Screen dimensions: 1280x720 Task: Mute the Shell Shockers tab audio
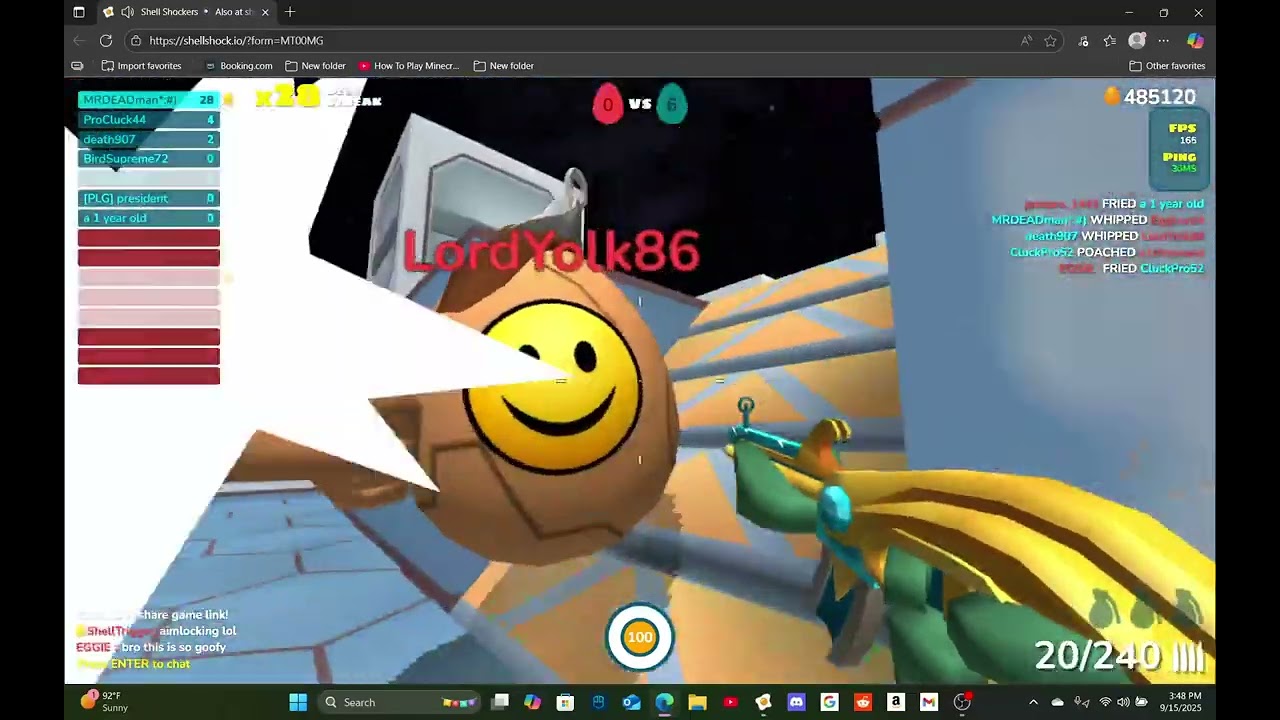coord(127,12)
